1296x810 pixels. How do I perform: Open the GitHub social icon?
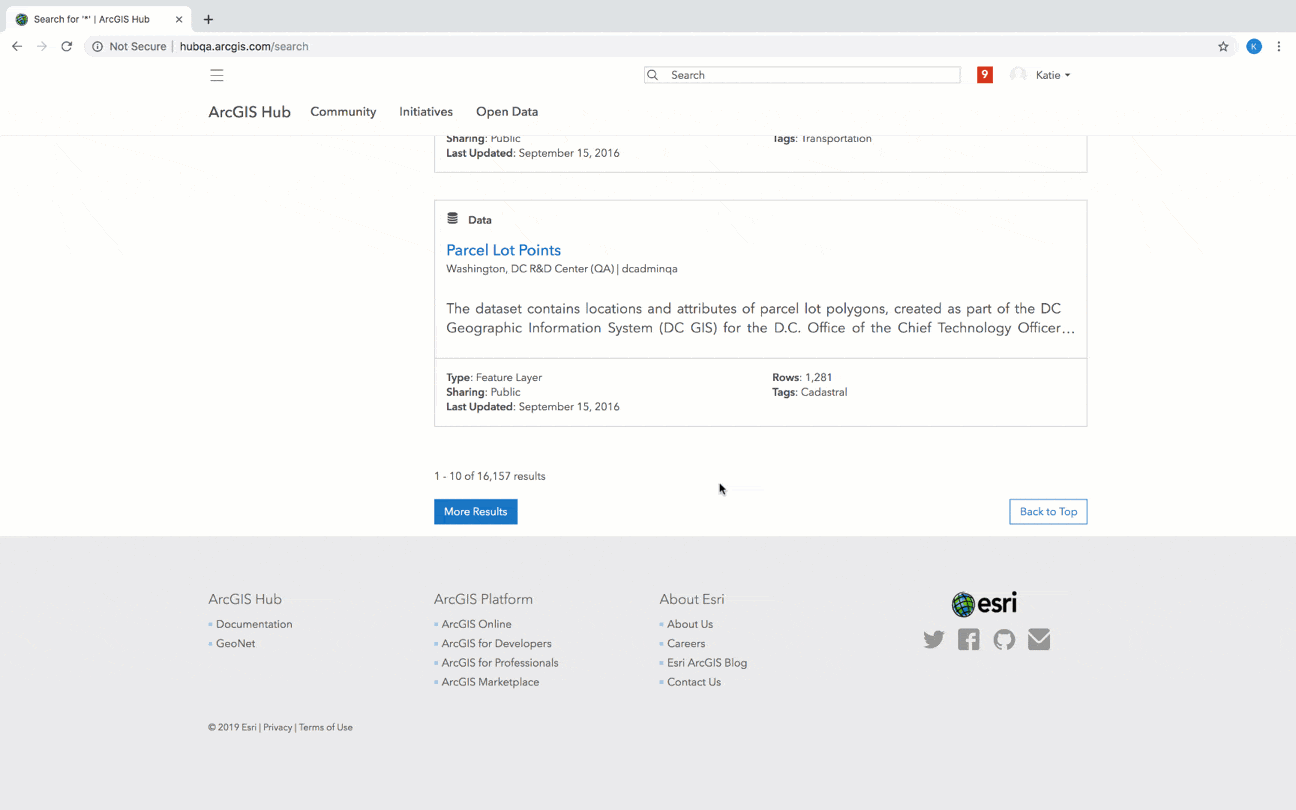coord(1004,640)
